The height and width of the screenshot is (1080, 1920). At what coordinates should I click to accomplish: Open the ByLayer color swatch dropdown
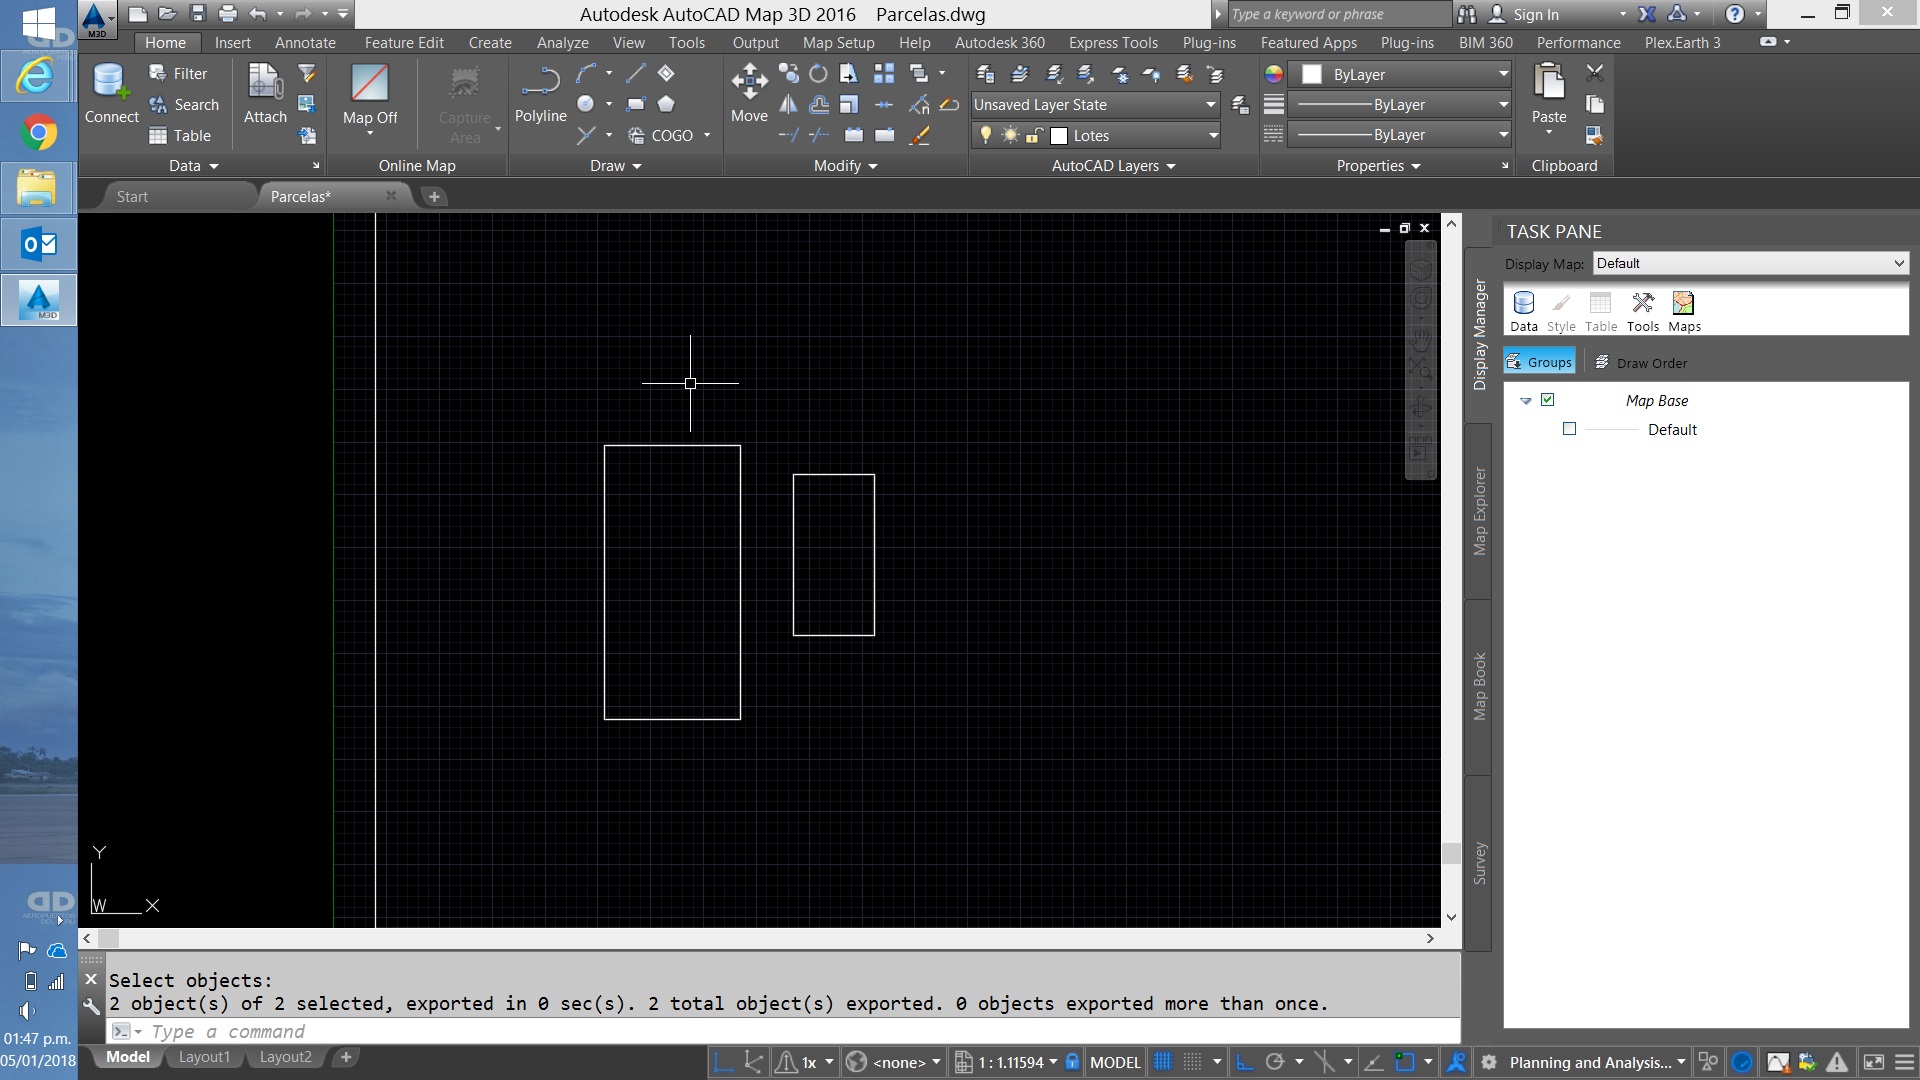[1400, 75]
